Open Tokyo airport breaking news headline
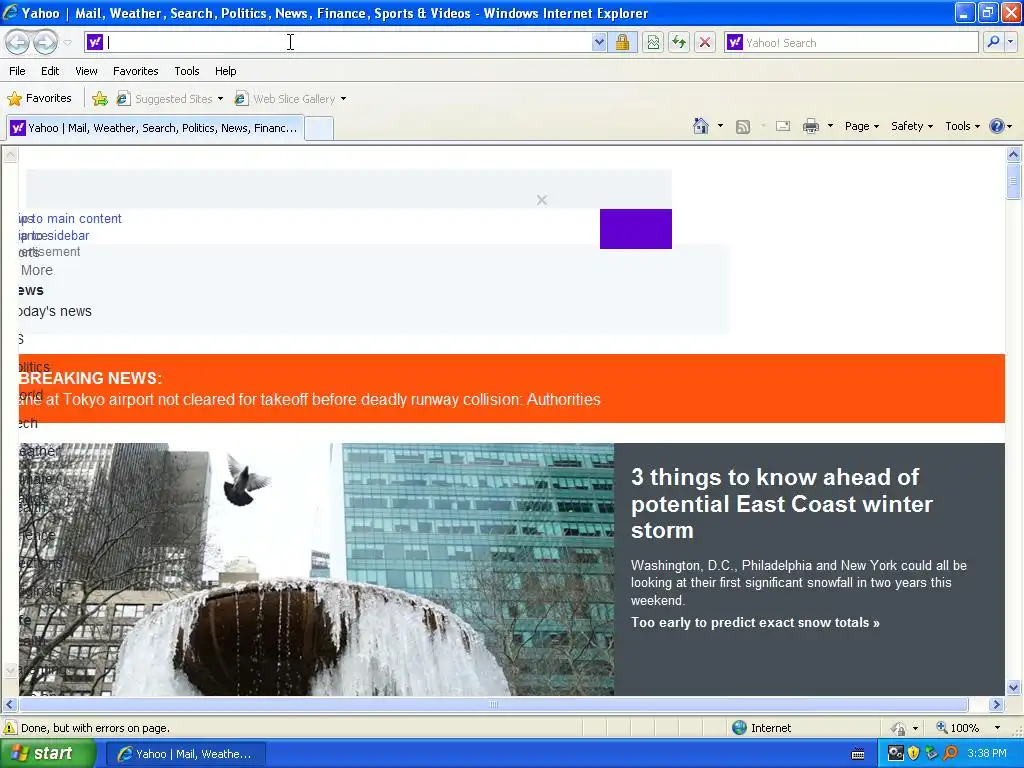This screenshot has width=1024, height=768. pyautogui.click(x=310, y=400)
